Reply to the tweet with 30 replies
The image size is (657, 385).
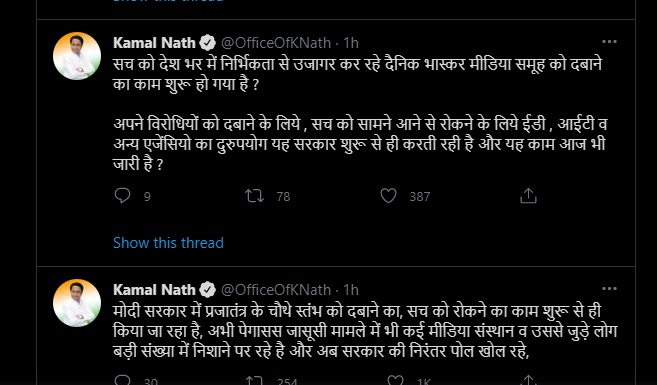click(x=122, y=380)
